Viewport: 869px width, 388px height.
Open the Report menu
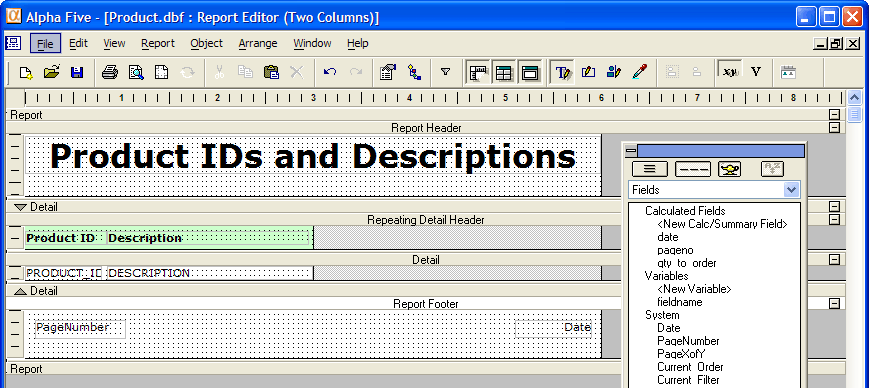point(158,43)
